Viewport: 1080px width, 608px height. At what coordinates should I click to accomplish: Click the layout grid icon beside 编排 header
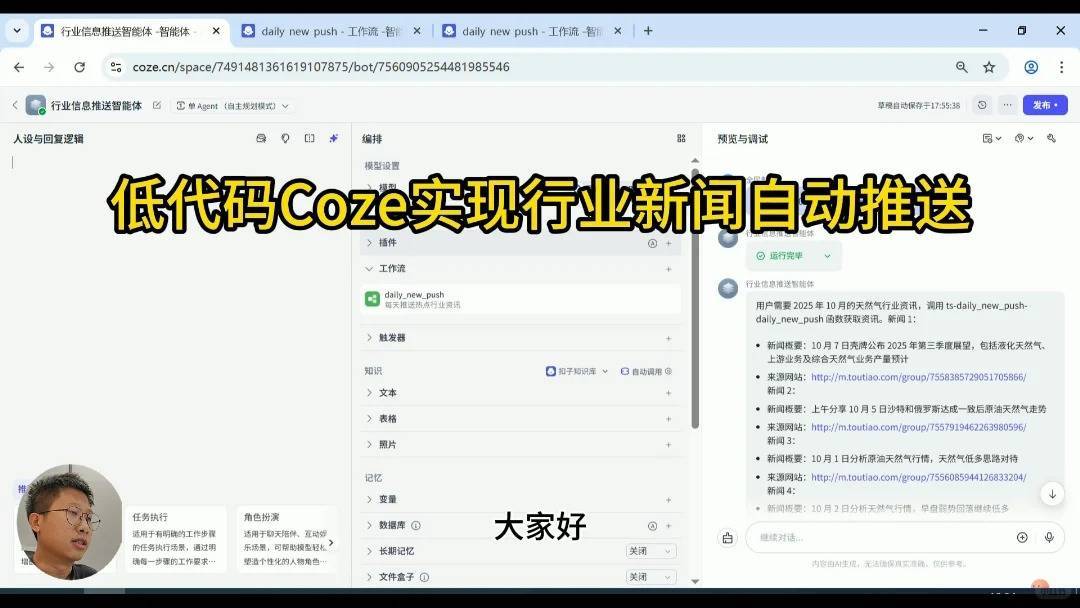click(681, 139)
